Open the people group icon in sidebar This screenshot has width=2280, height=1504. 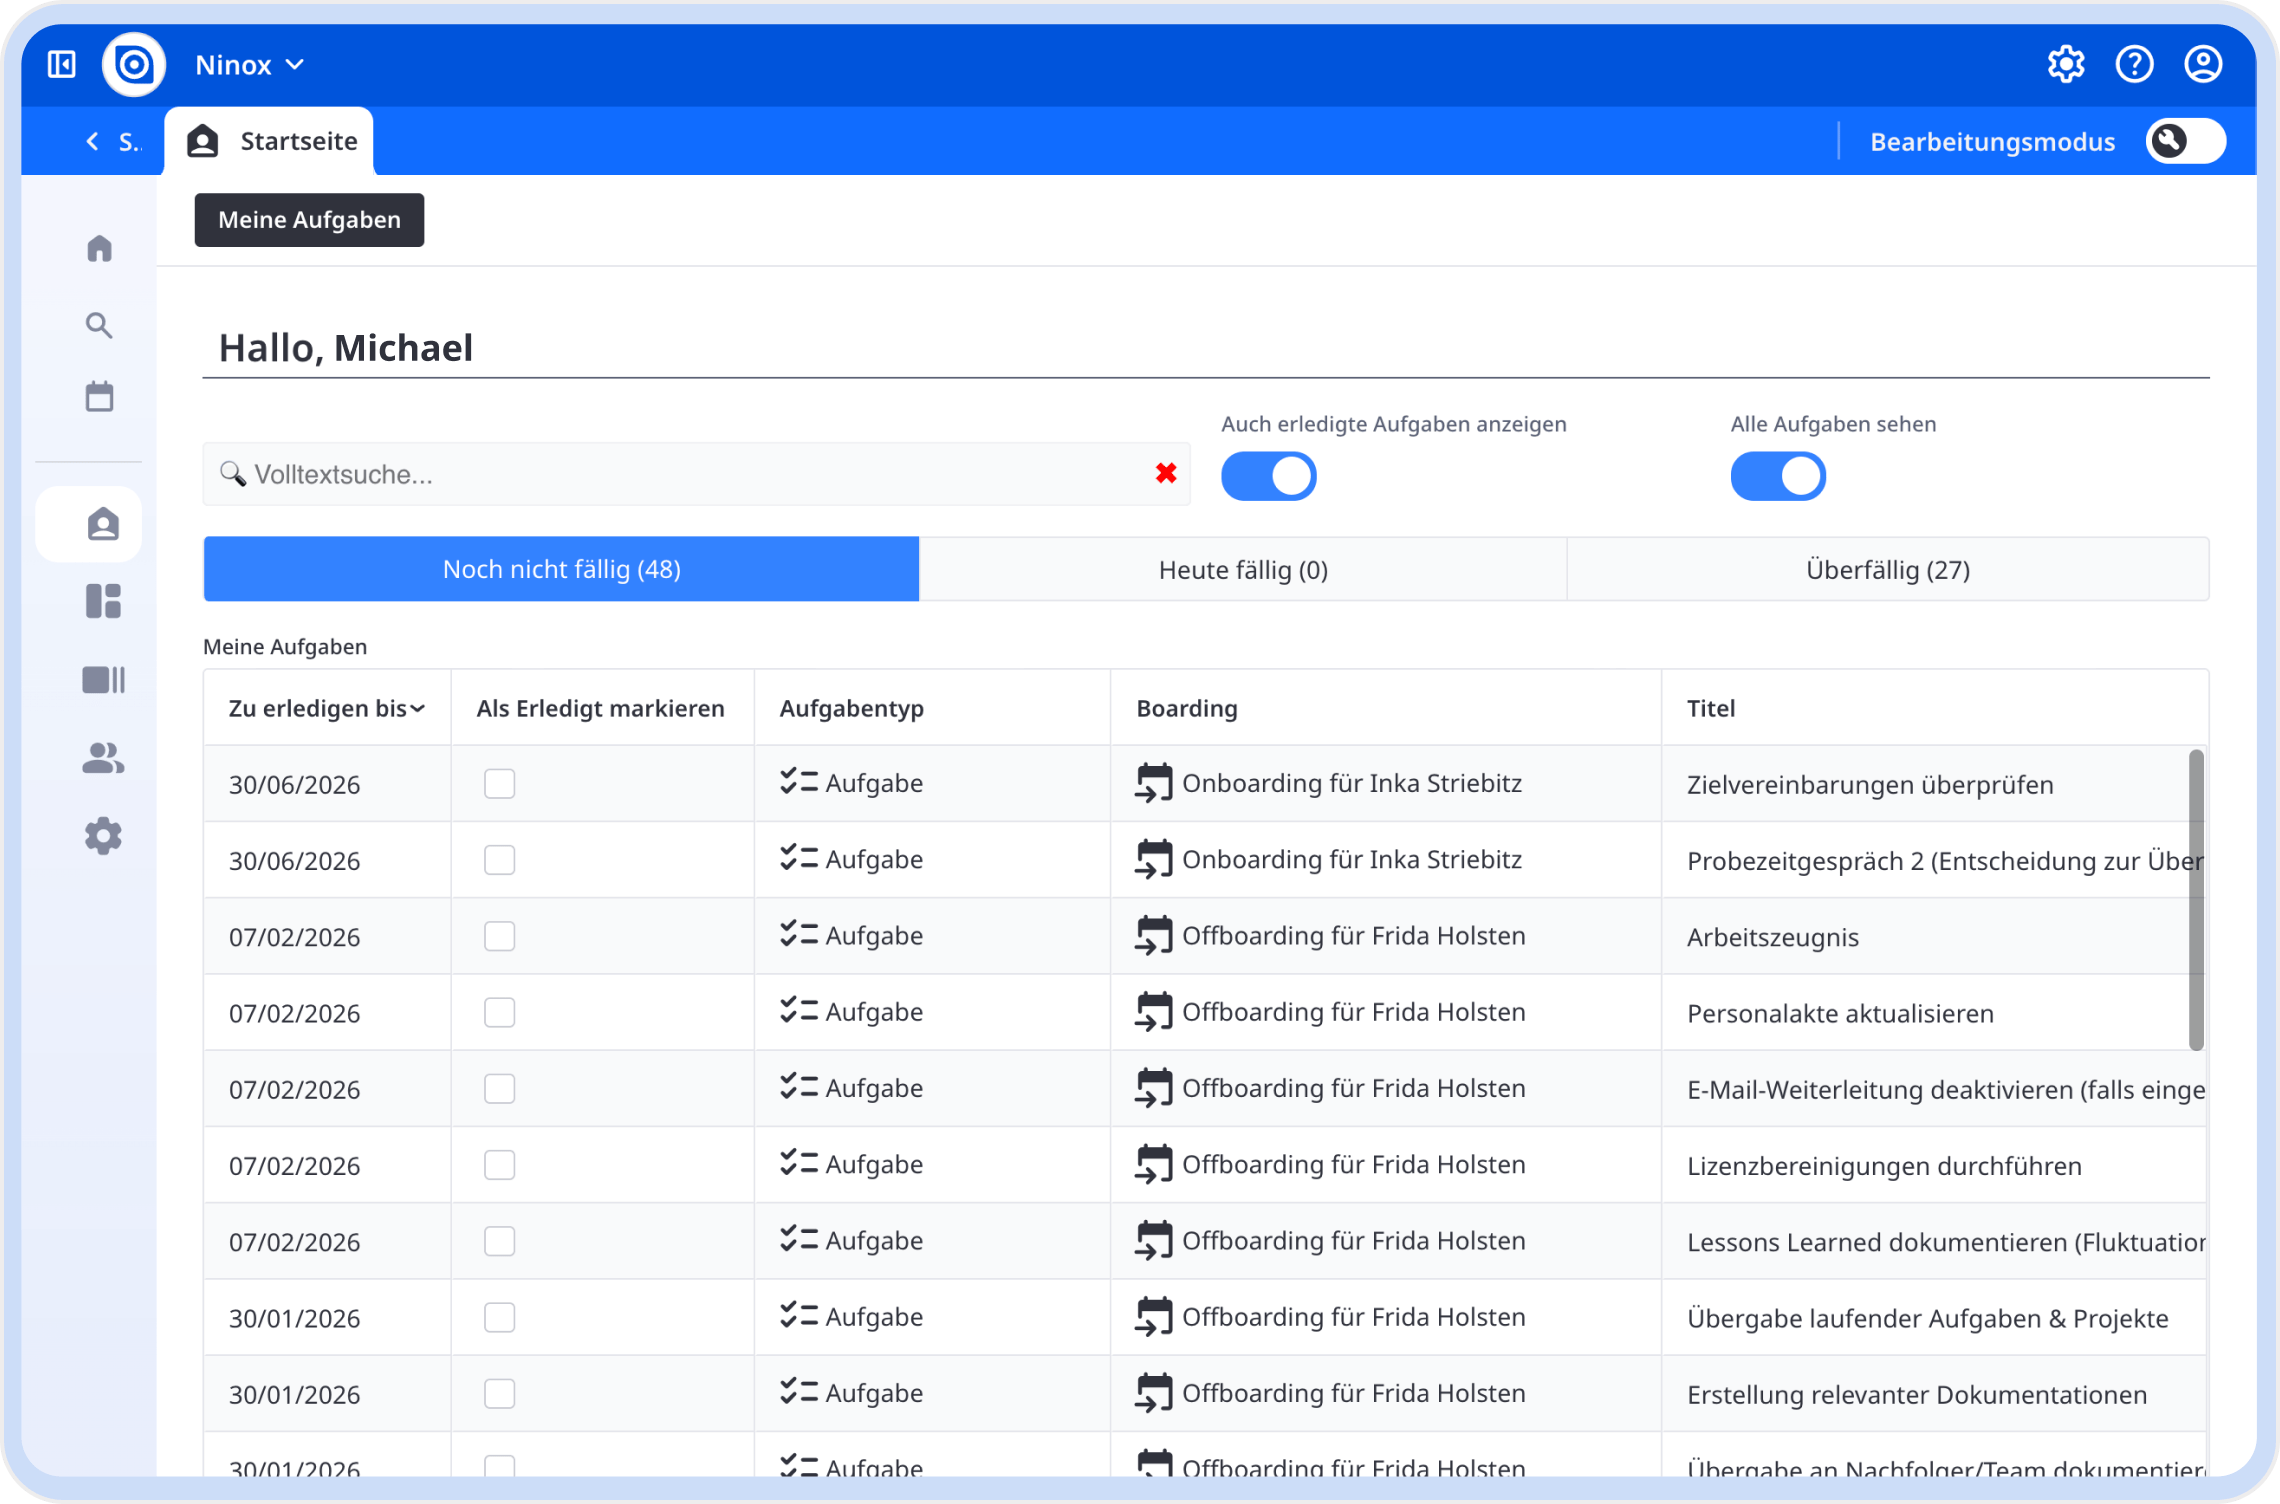102,758
